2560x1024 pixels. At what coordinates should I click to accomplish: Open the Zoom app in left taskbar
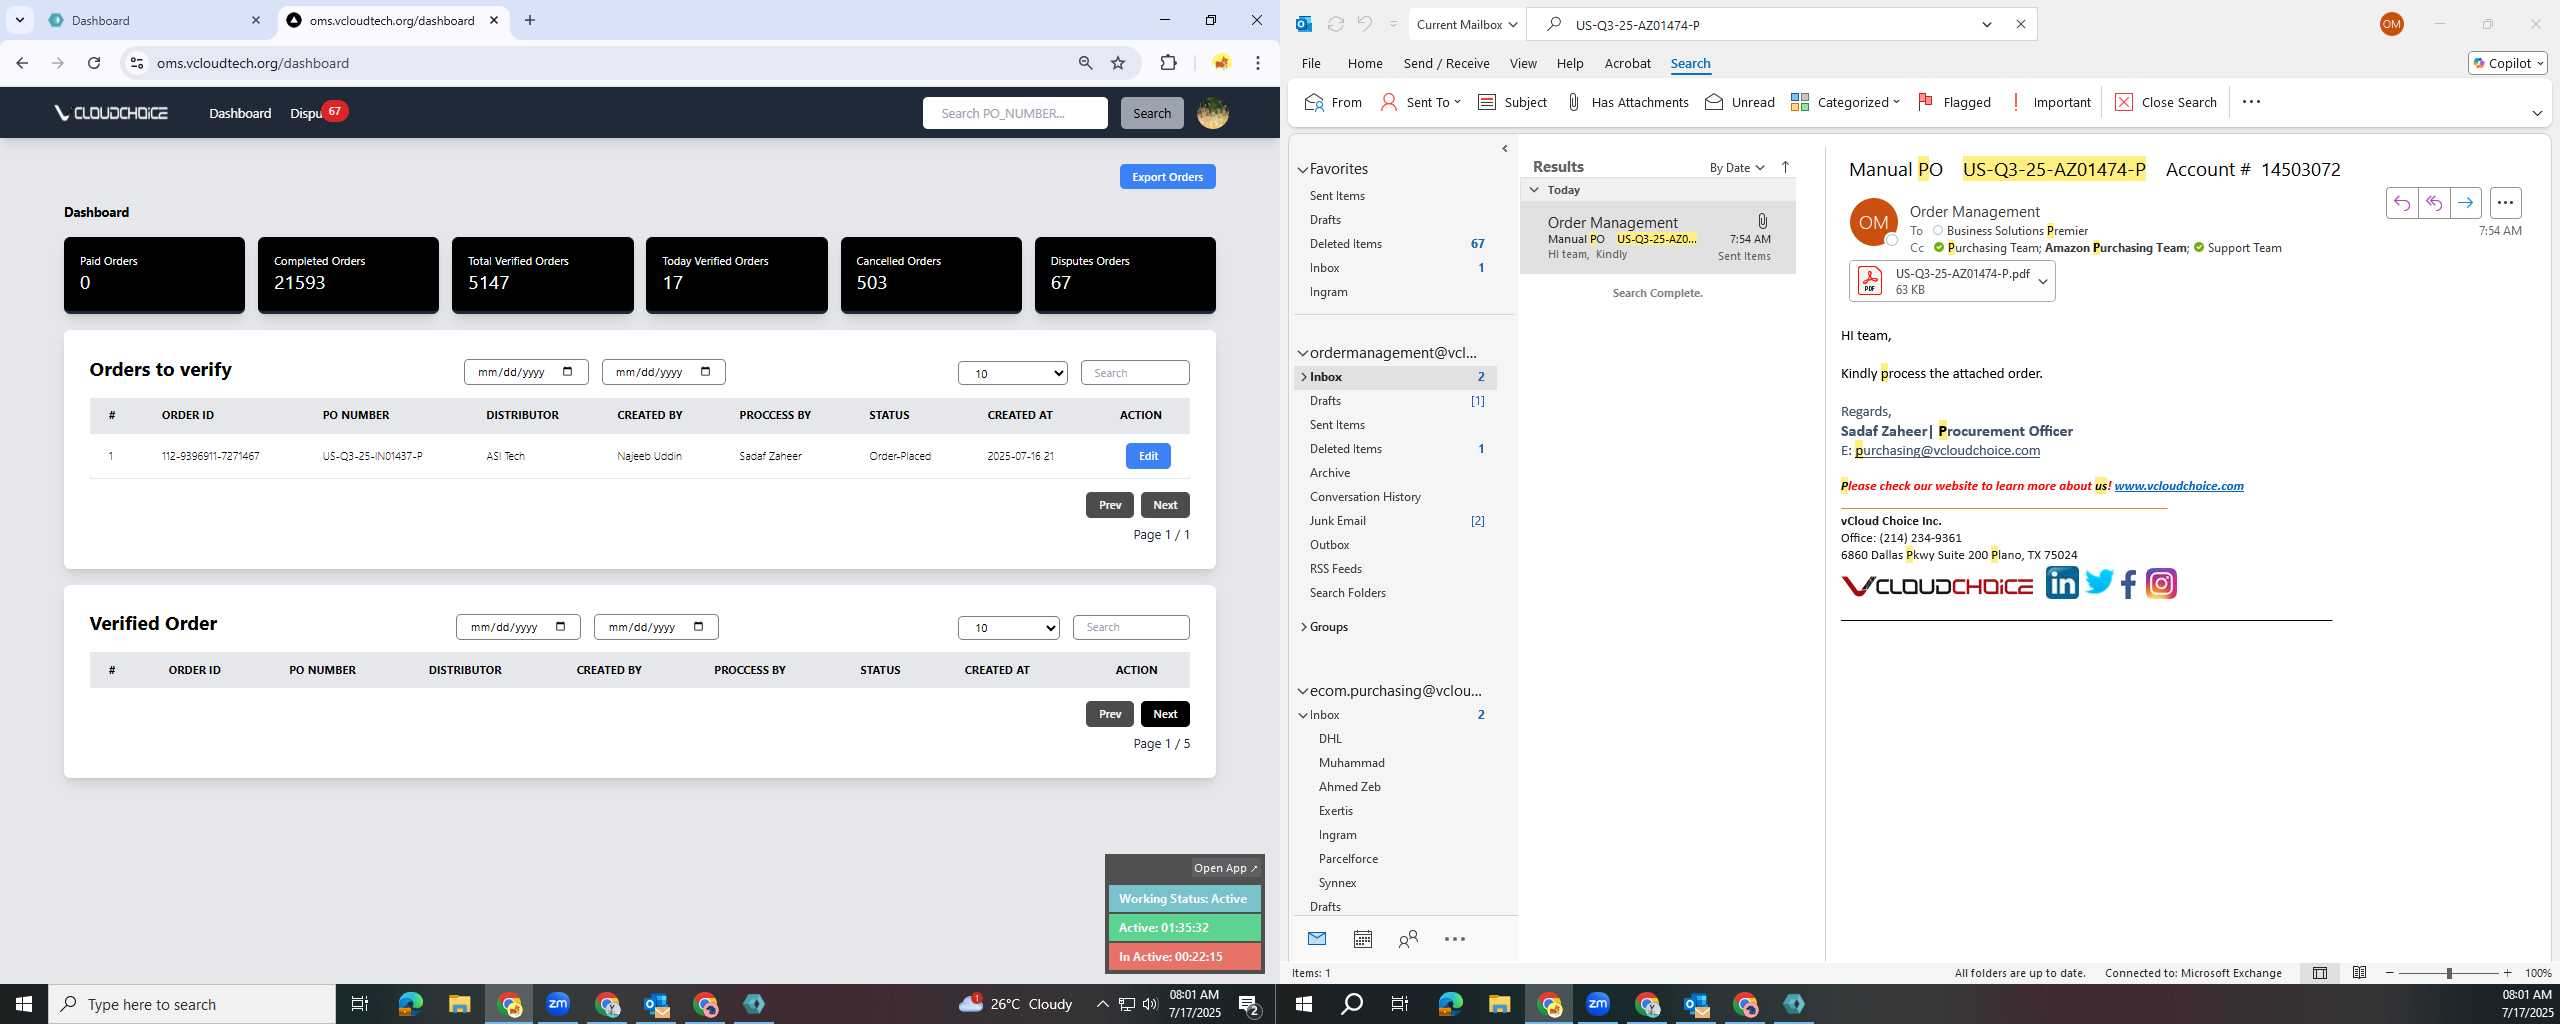(x=558, y=1004)
